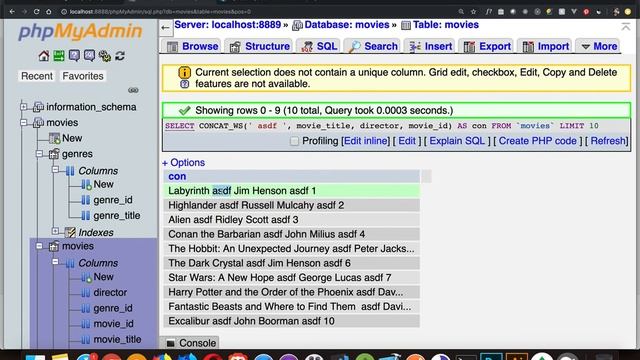Click Refresh link for query
The height and width of the screenshot is (360, 640).
608,141
